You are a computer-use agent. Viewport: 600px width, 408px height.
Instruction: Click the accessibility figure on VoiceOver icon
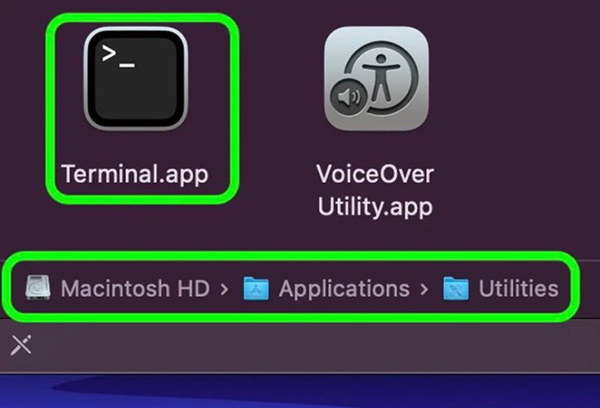(x=380, y=78)
